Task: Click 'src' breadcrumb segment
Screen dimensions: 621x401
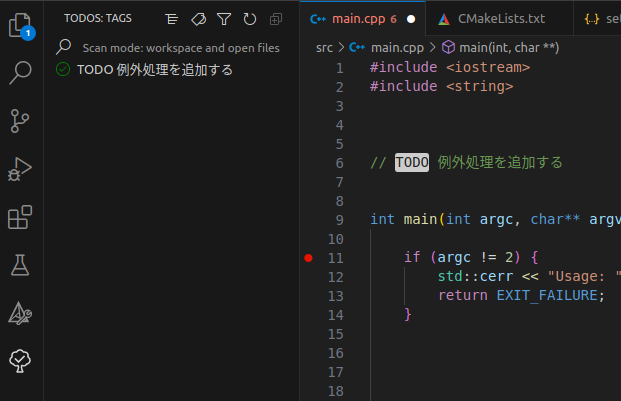Action: [x=324, y=48]
